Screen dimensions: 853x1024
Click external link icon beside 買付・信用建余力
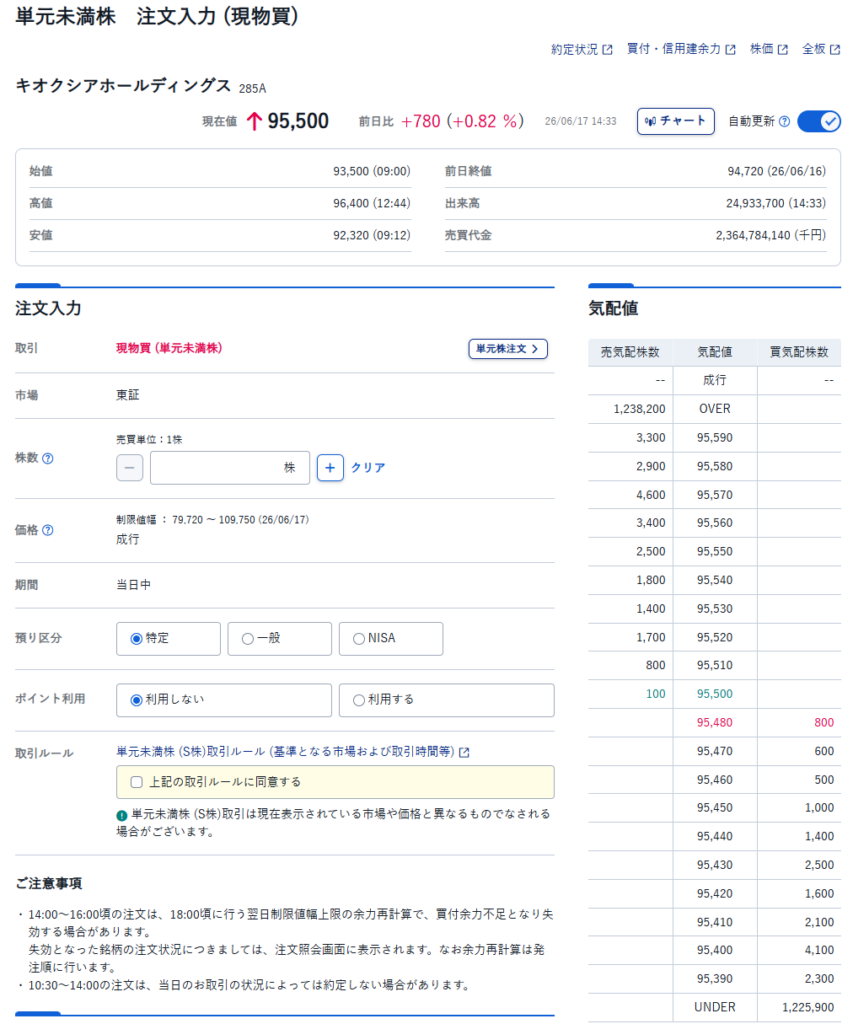point(730,50)
